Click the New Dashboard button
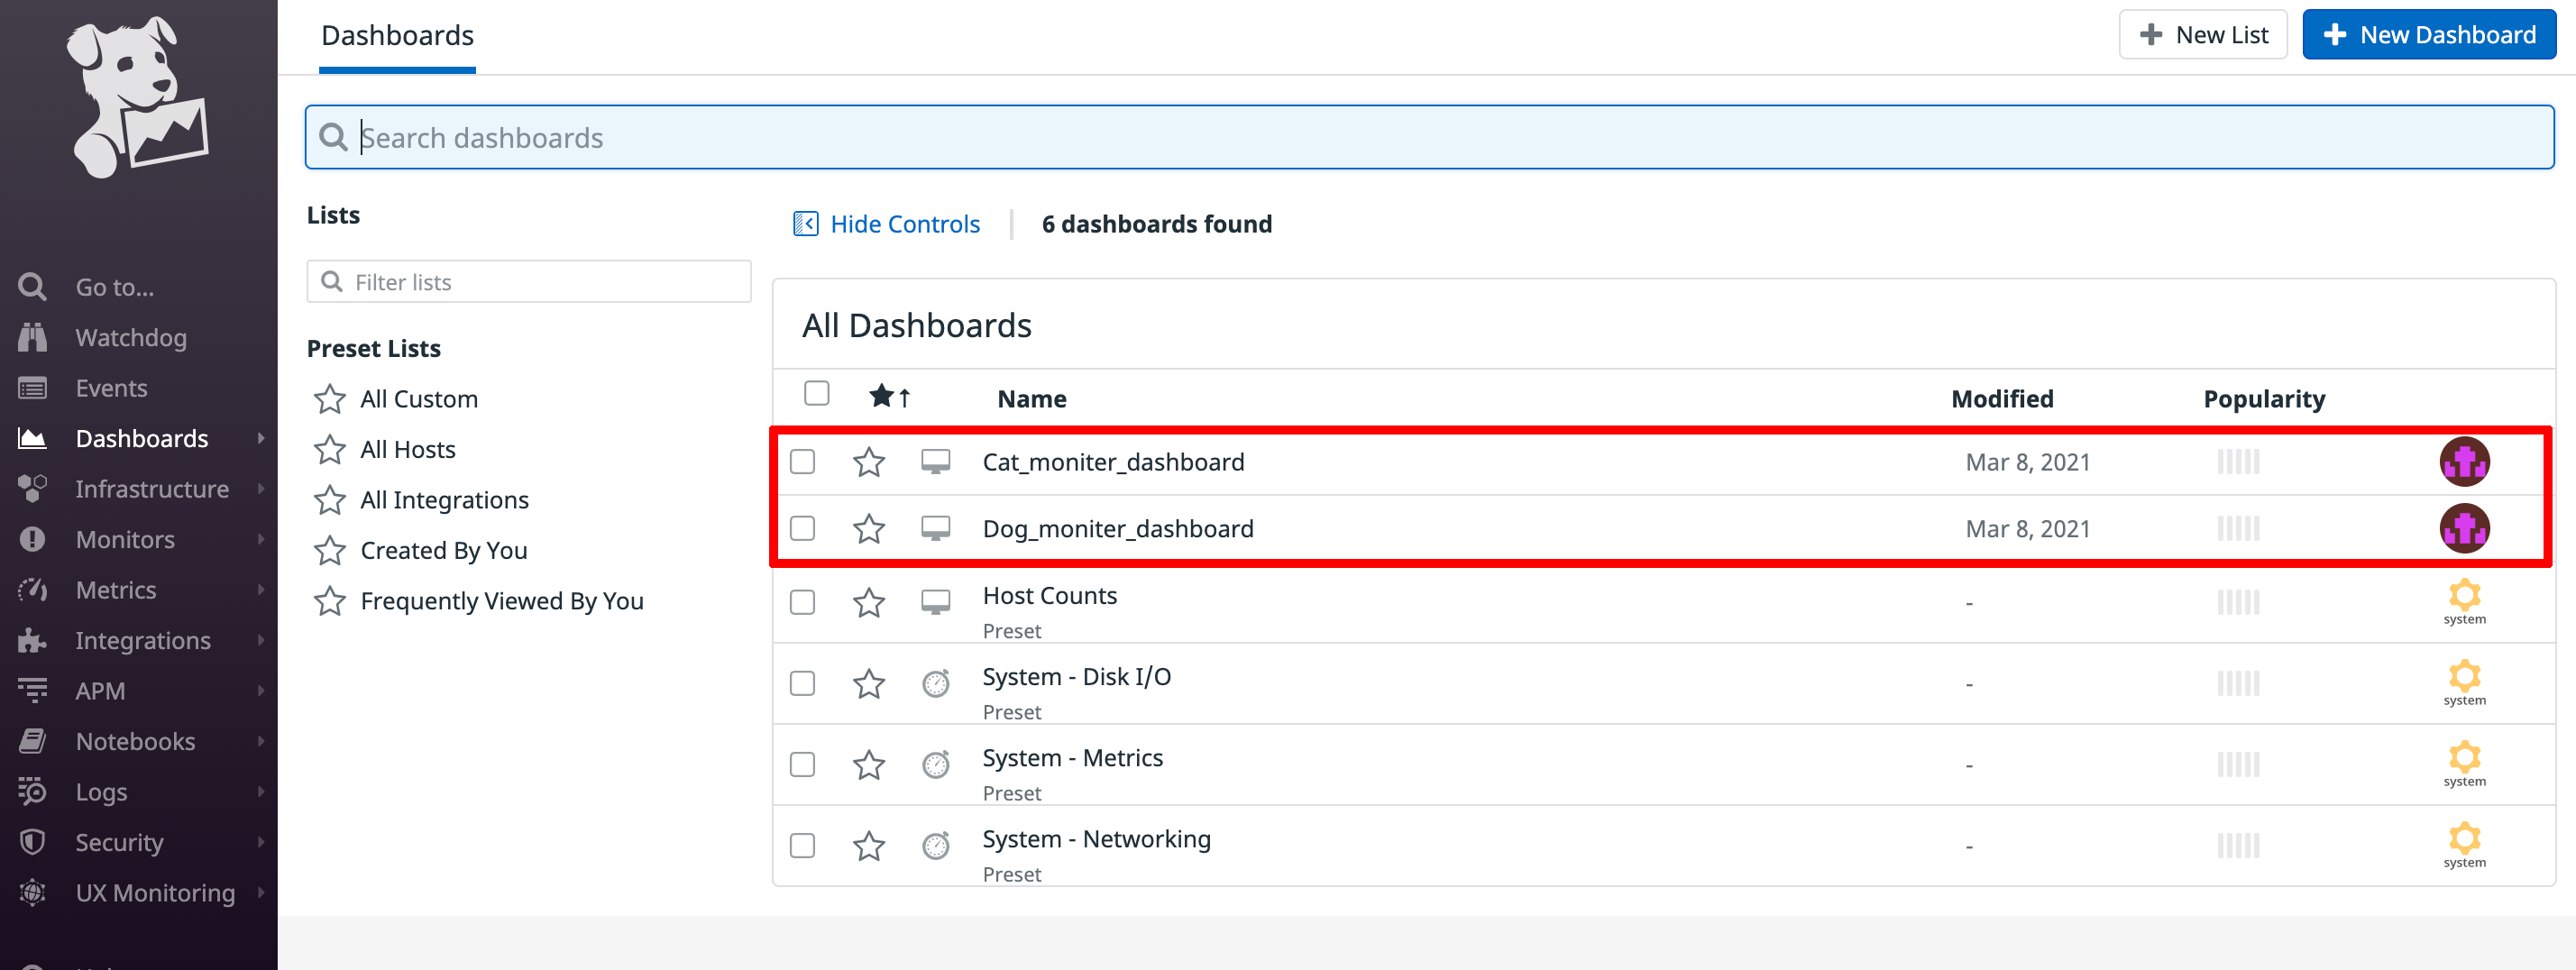This screenshot has width=2576, height=970. 2430,34
